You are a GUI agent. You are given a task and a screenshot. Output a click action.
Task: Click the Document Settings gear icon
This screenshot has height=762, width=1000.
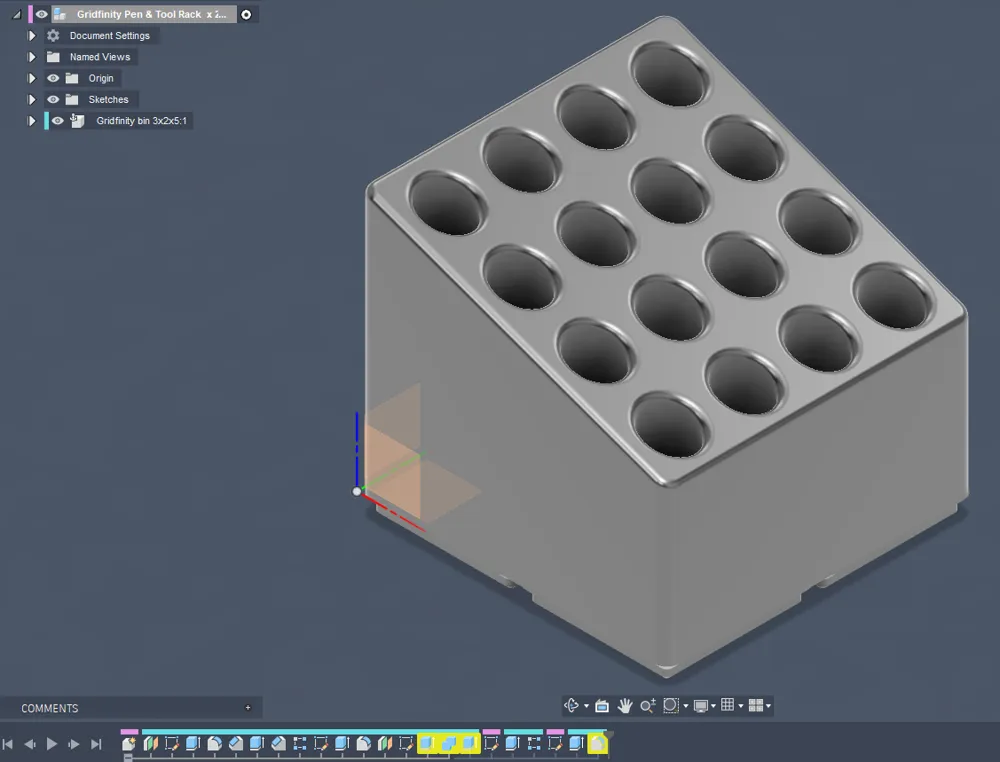(52, 35)
